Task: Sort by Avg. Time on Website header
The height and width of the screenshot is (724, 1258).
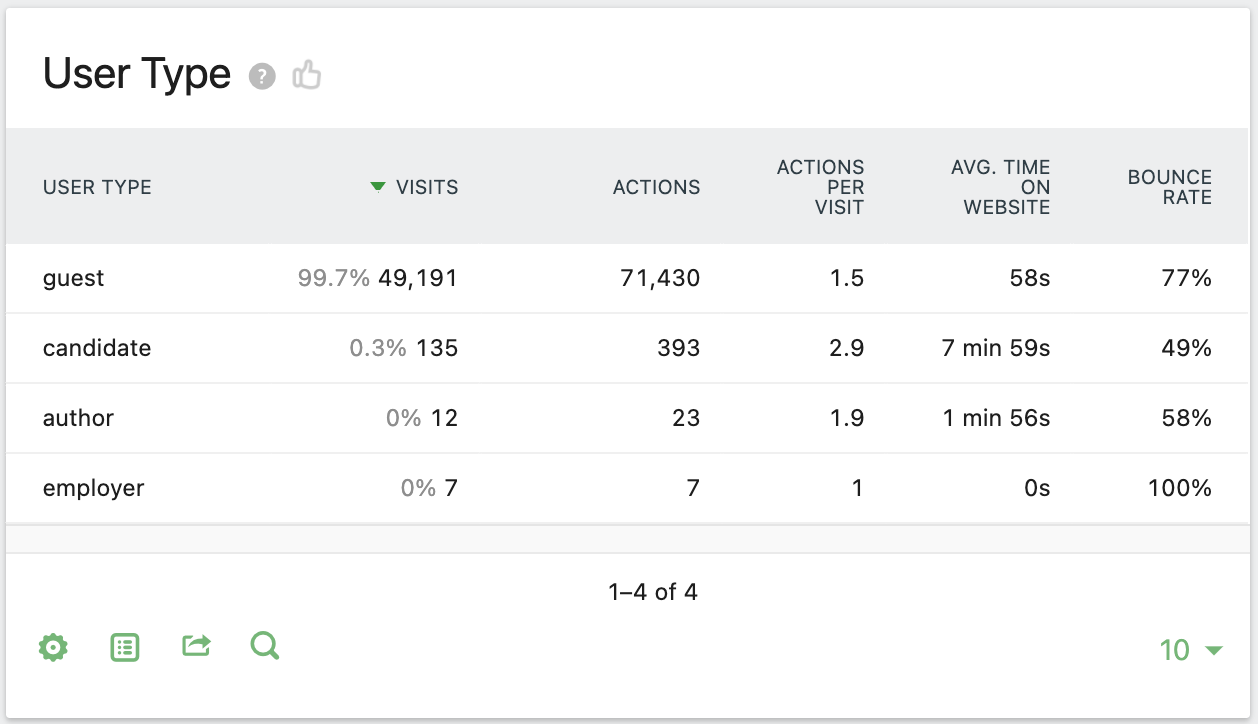Action: pos(1000,187)
